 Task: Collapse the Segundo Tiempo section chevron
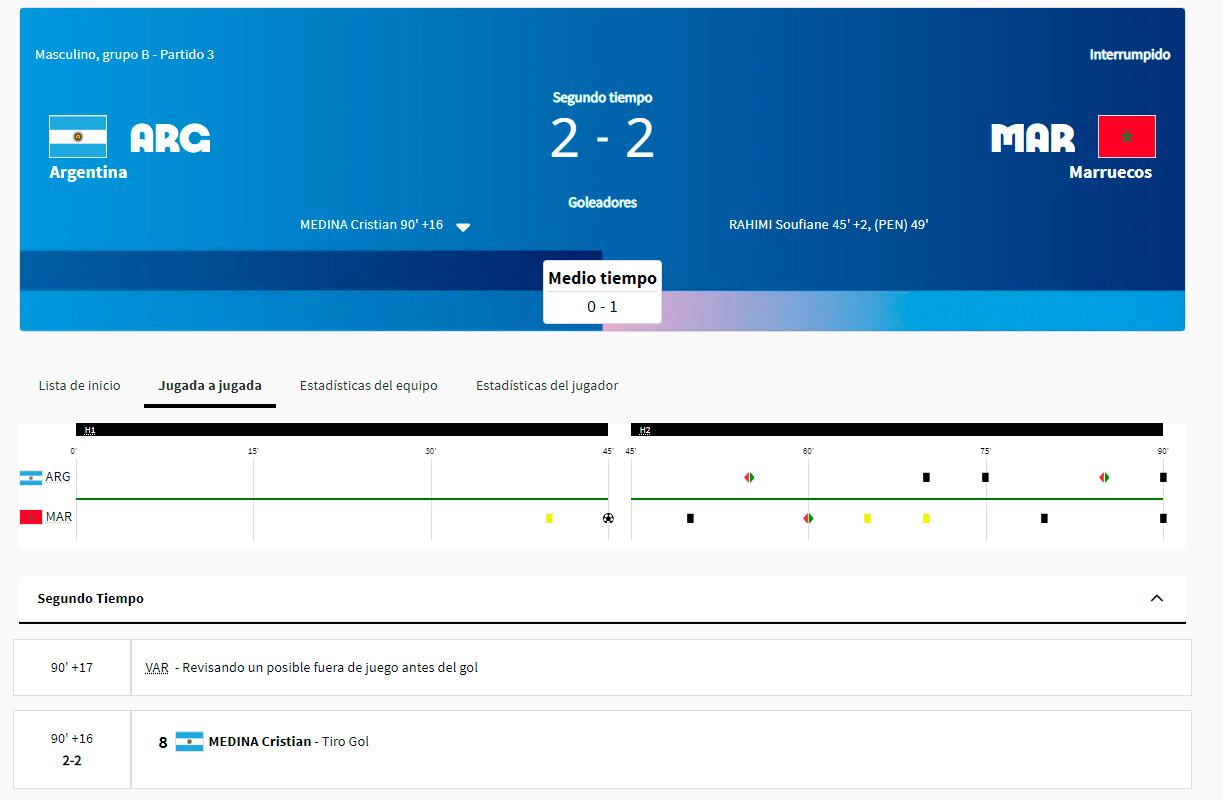click(x=1157, y=598)
